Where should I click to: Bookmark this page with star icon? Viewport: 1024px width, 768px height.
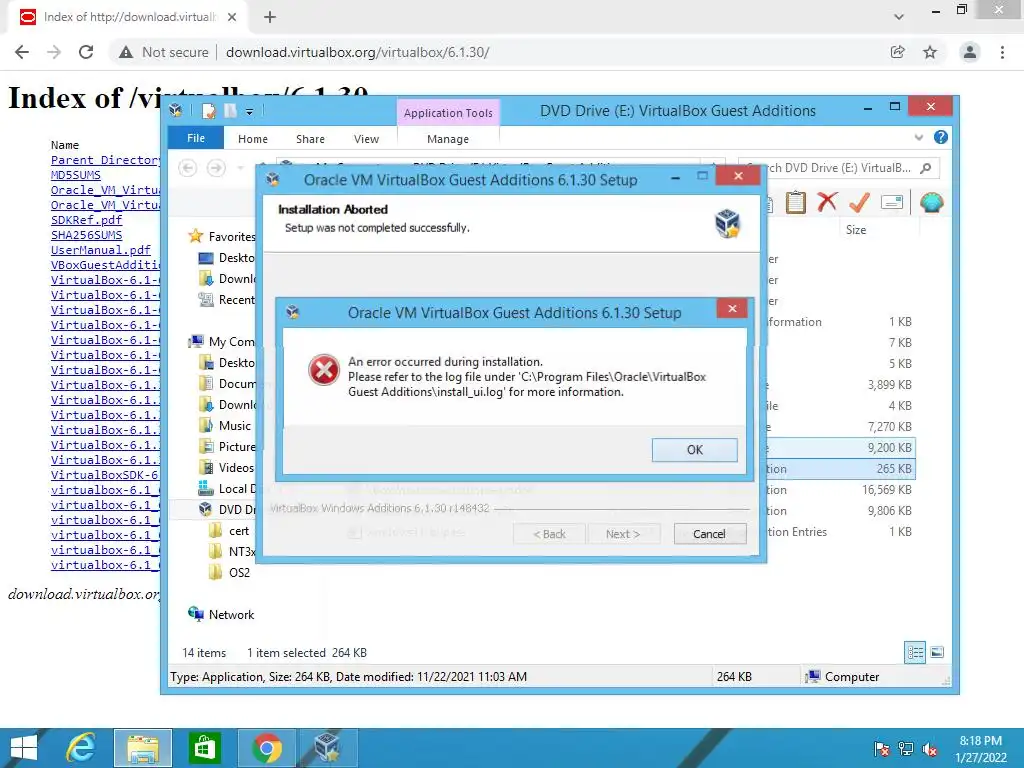(x=930, y=52)
